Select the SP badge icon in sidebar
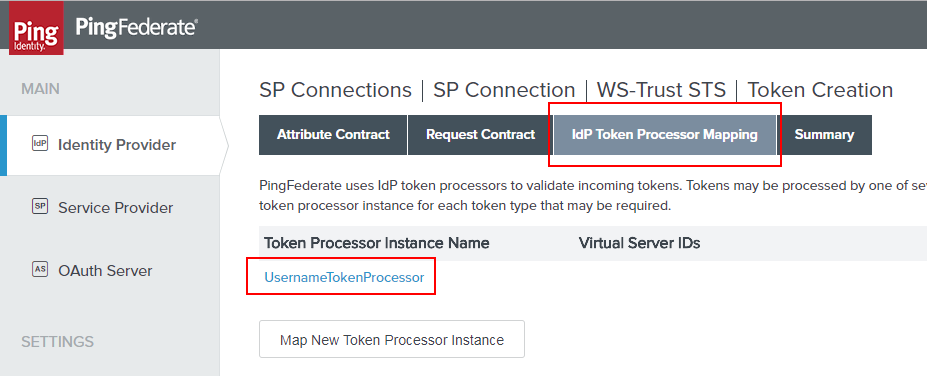 click(x=40, y=207)
